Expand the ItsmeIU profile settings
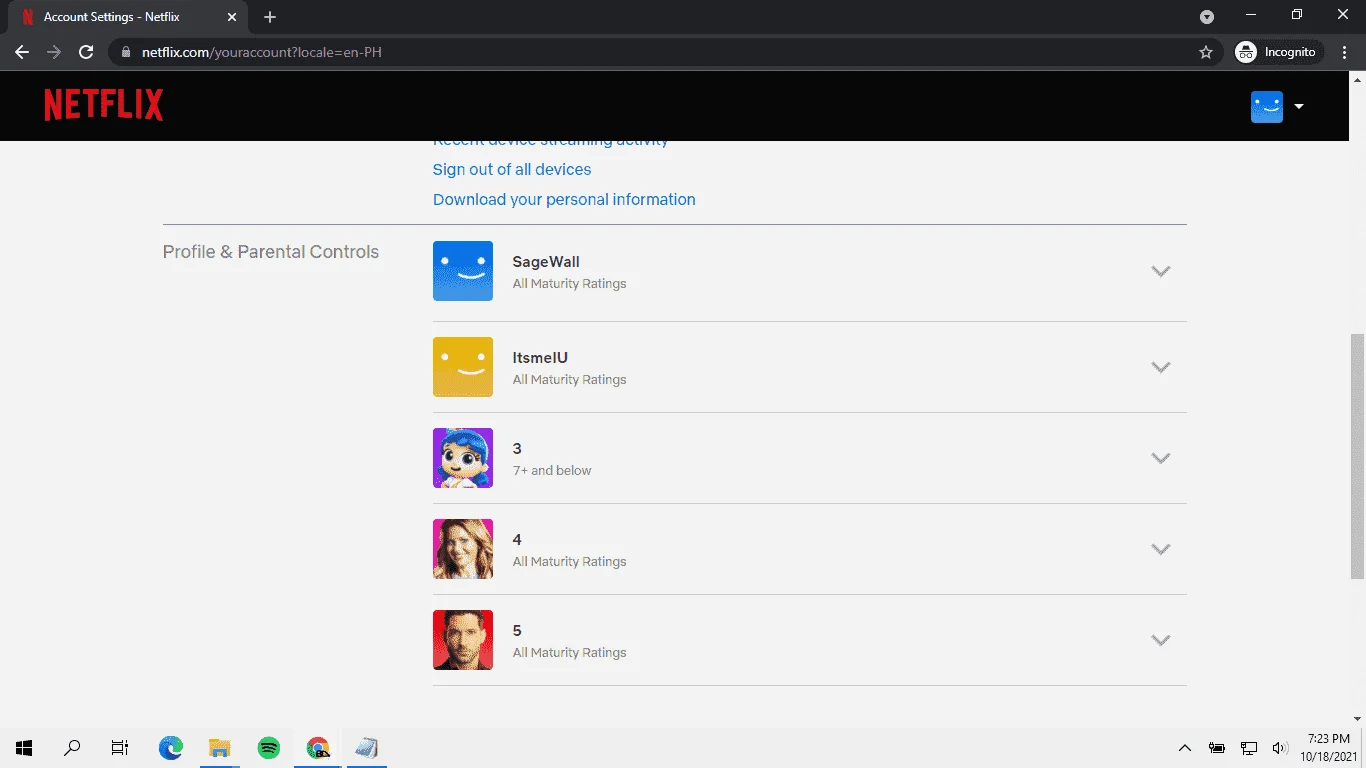 point(1160,367)
